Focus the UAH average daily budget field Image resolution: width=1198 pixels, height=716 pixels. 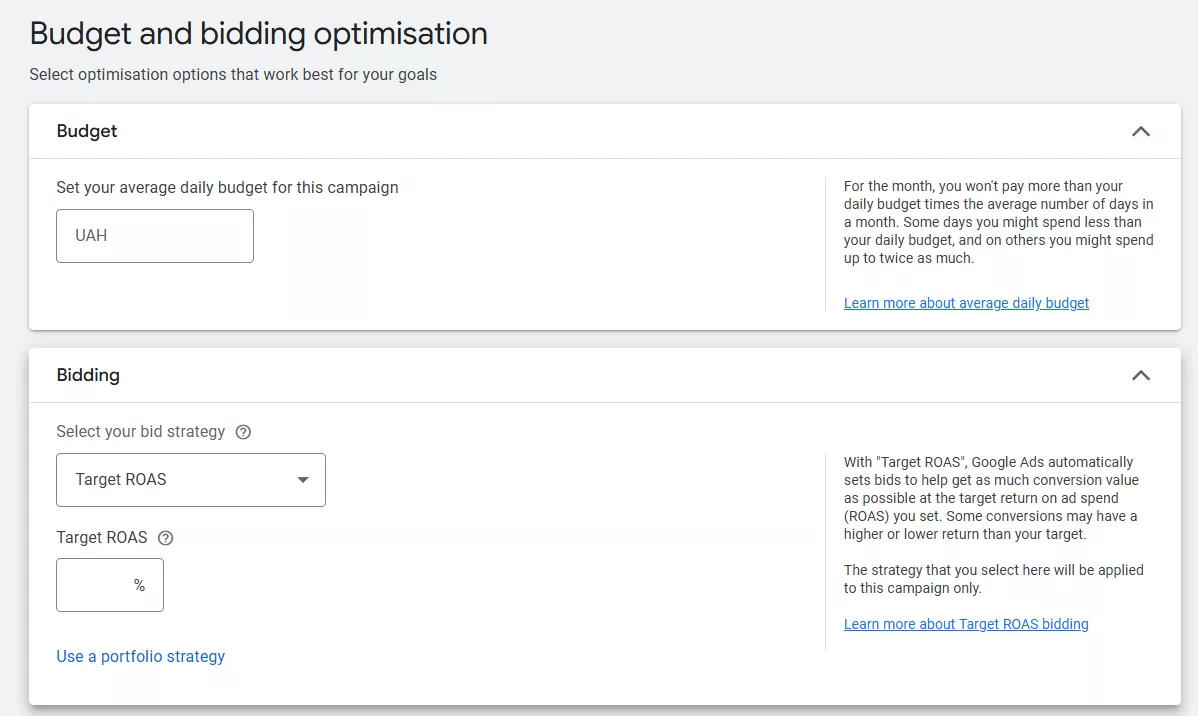coord(155,236)
